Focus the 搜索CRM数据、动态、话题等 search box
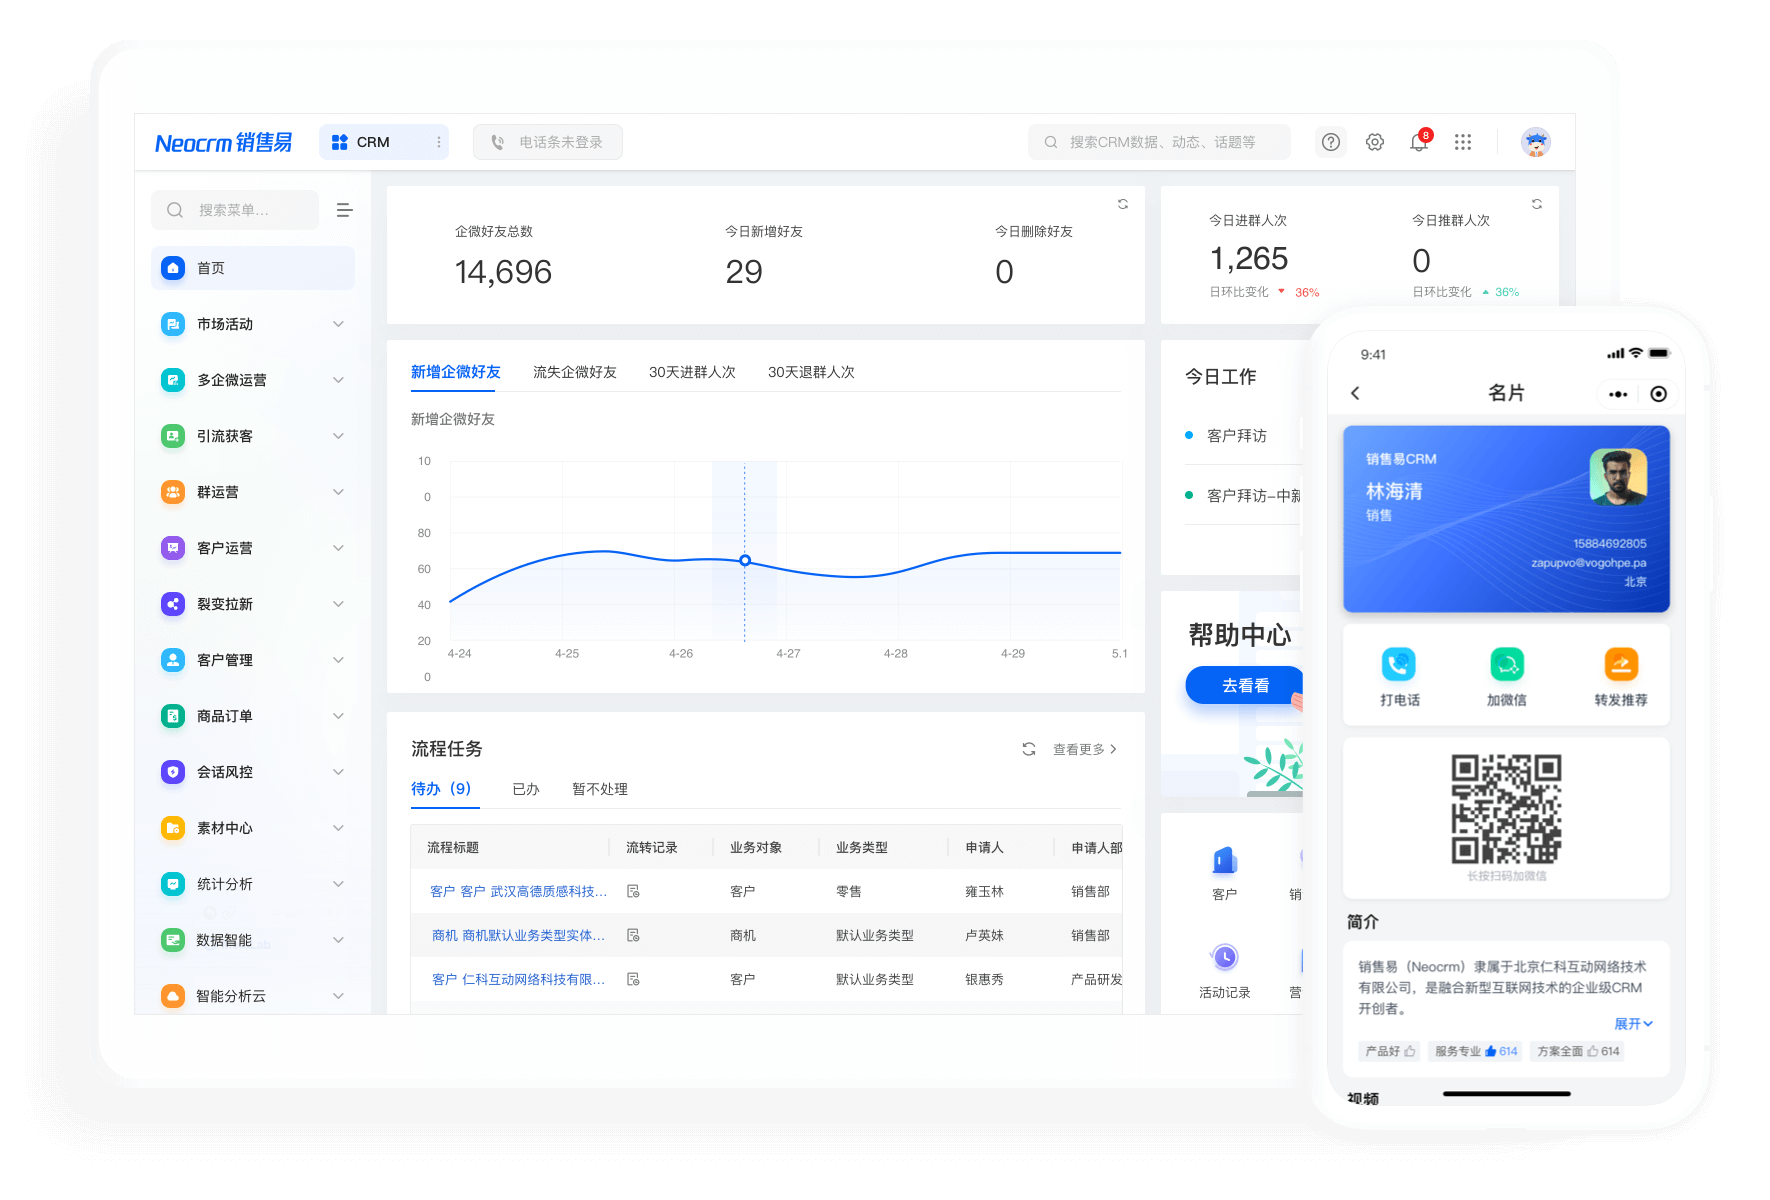The height and width of the screenshot is (1200, 1770). pos(1159,142)
